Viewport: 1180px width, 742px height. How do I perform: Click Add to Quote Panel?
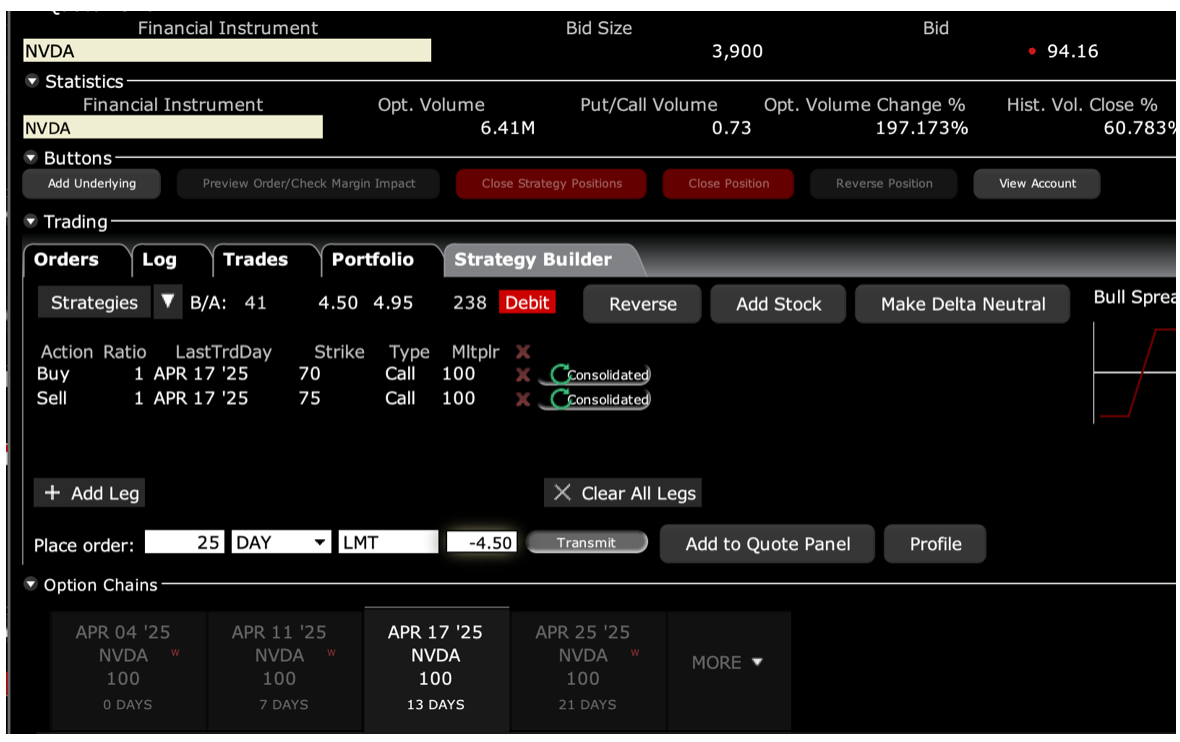coord(768,544)
